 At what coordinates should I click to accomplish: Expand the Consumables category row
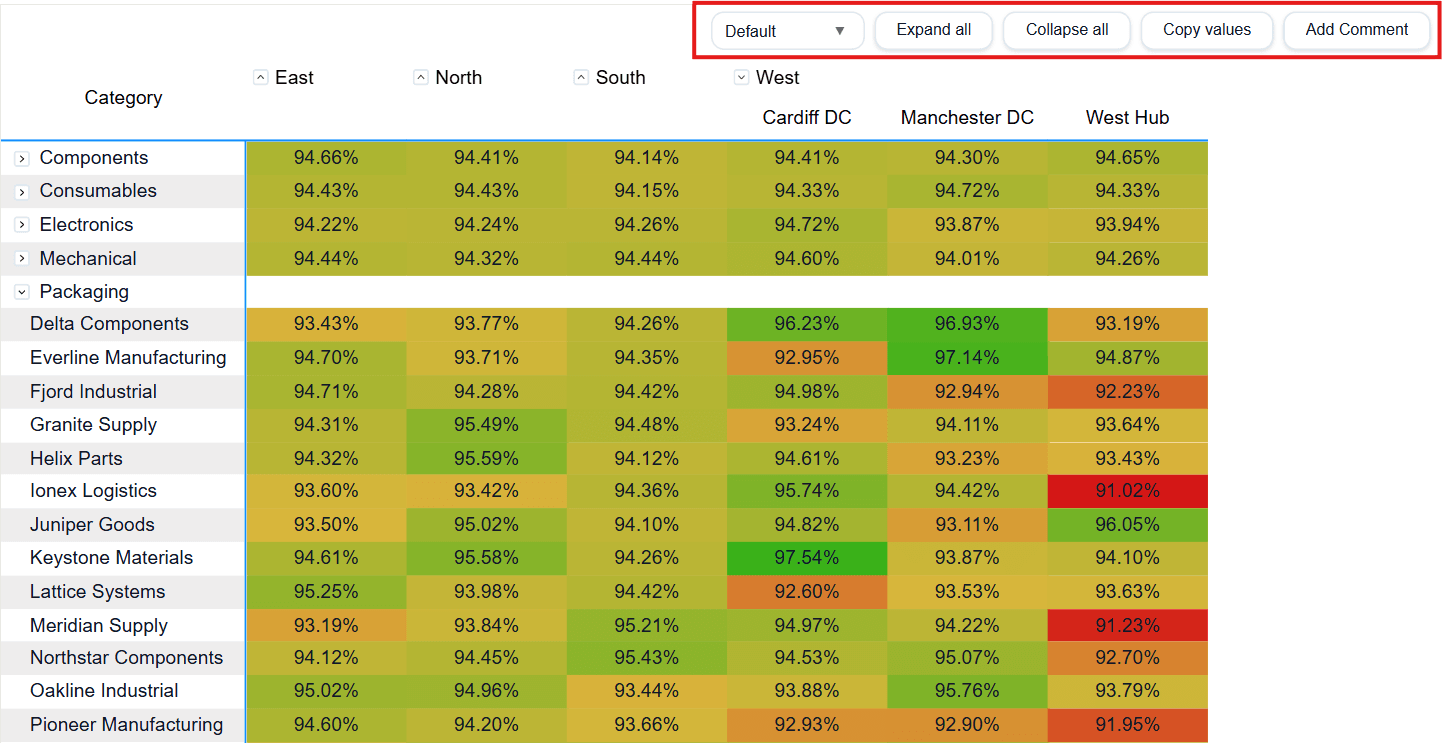click(22, 192)
